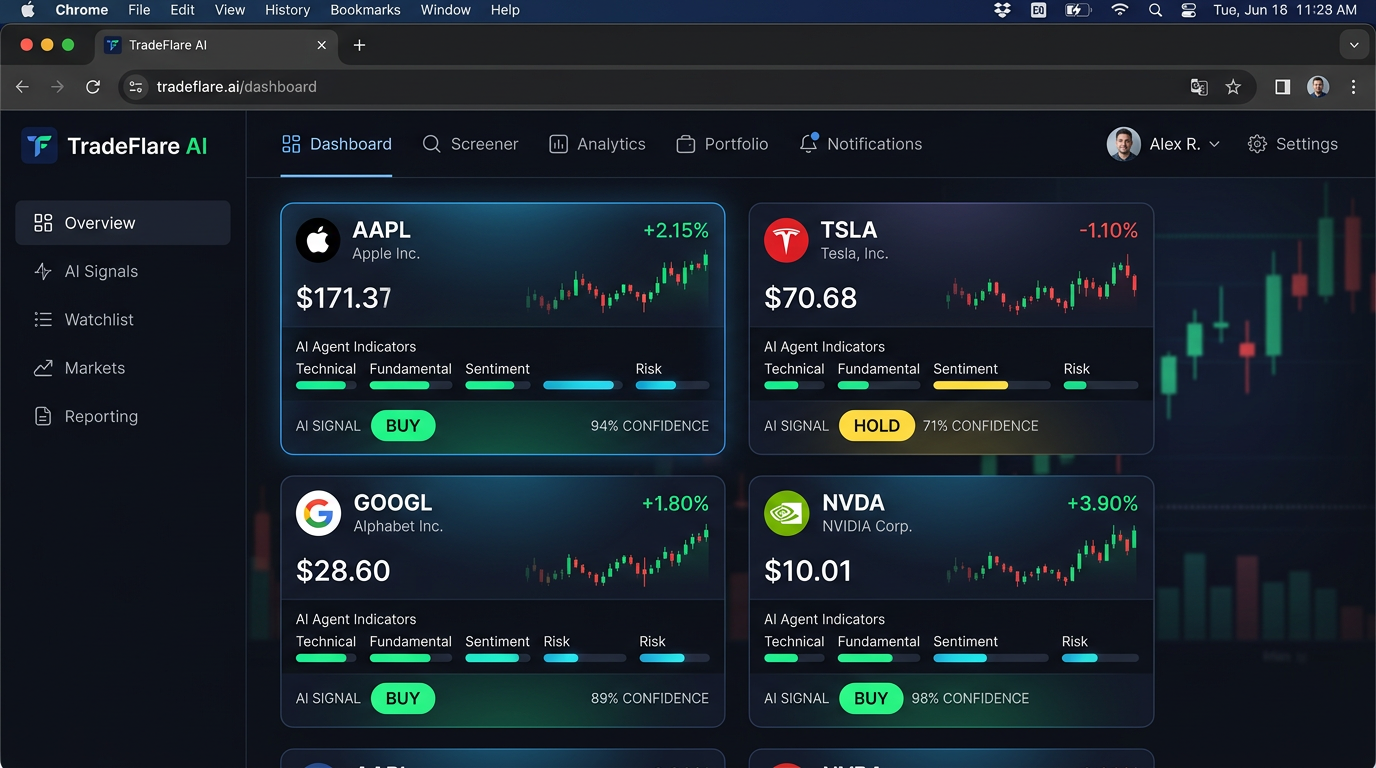1376x768 pixels.
Task: Click the BUY signal on GOOGL card
Action: 403,699
